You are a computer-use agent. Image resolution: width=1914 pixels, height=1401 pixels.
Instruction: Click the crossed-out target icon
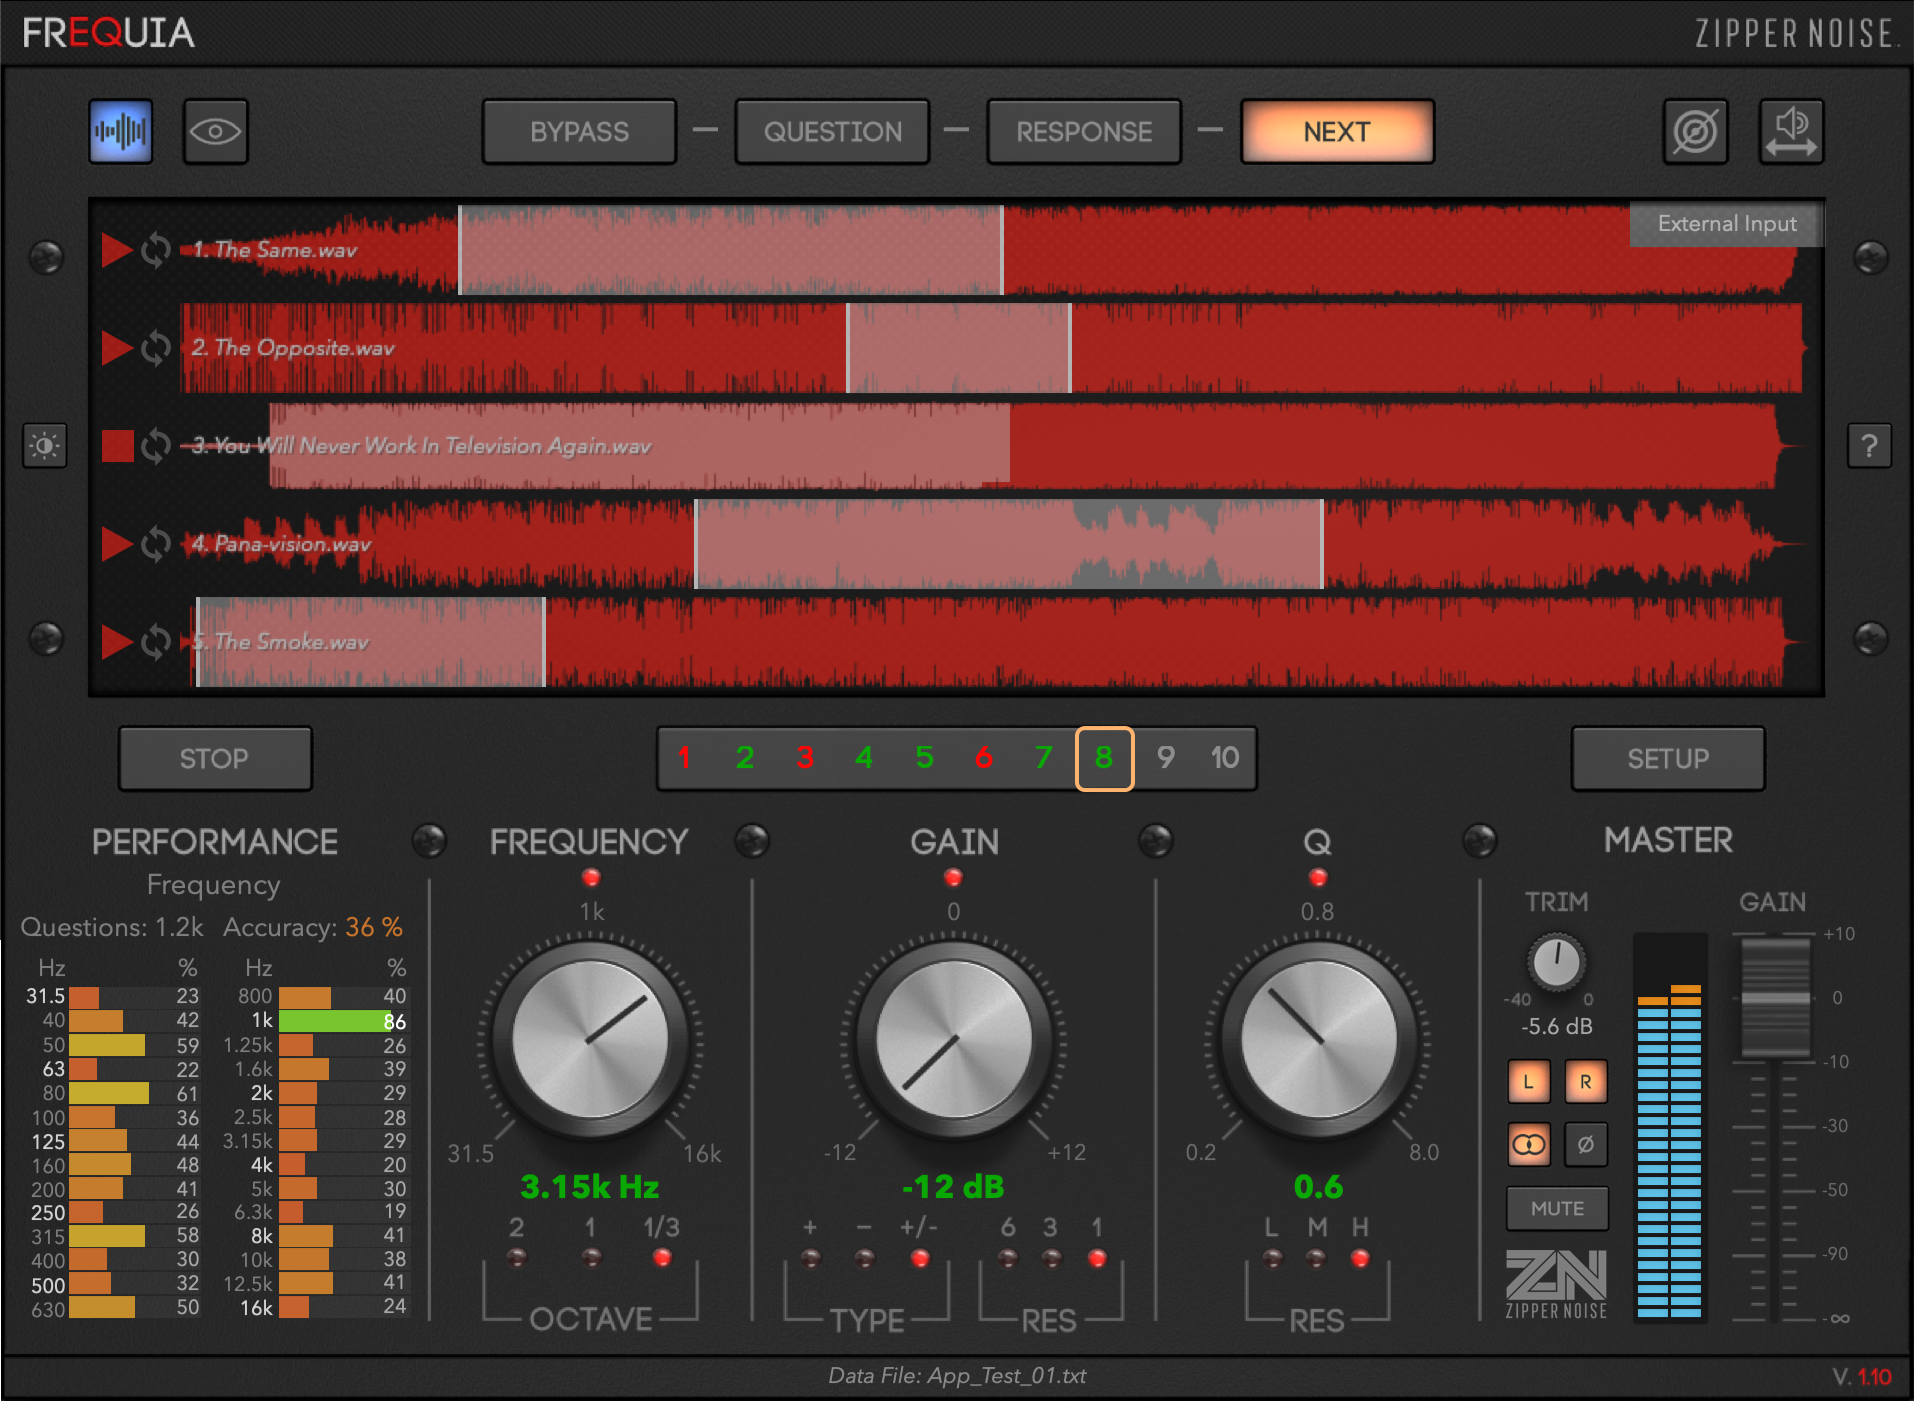coord(1695,131)
